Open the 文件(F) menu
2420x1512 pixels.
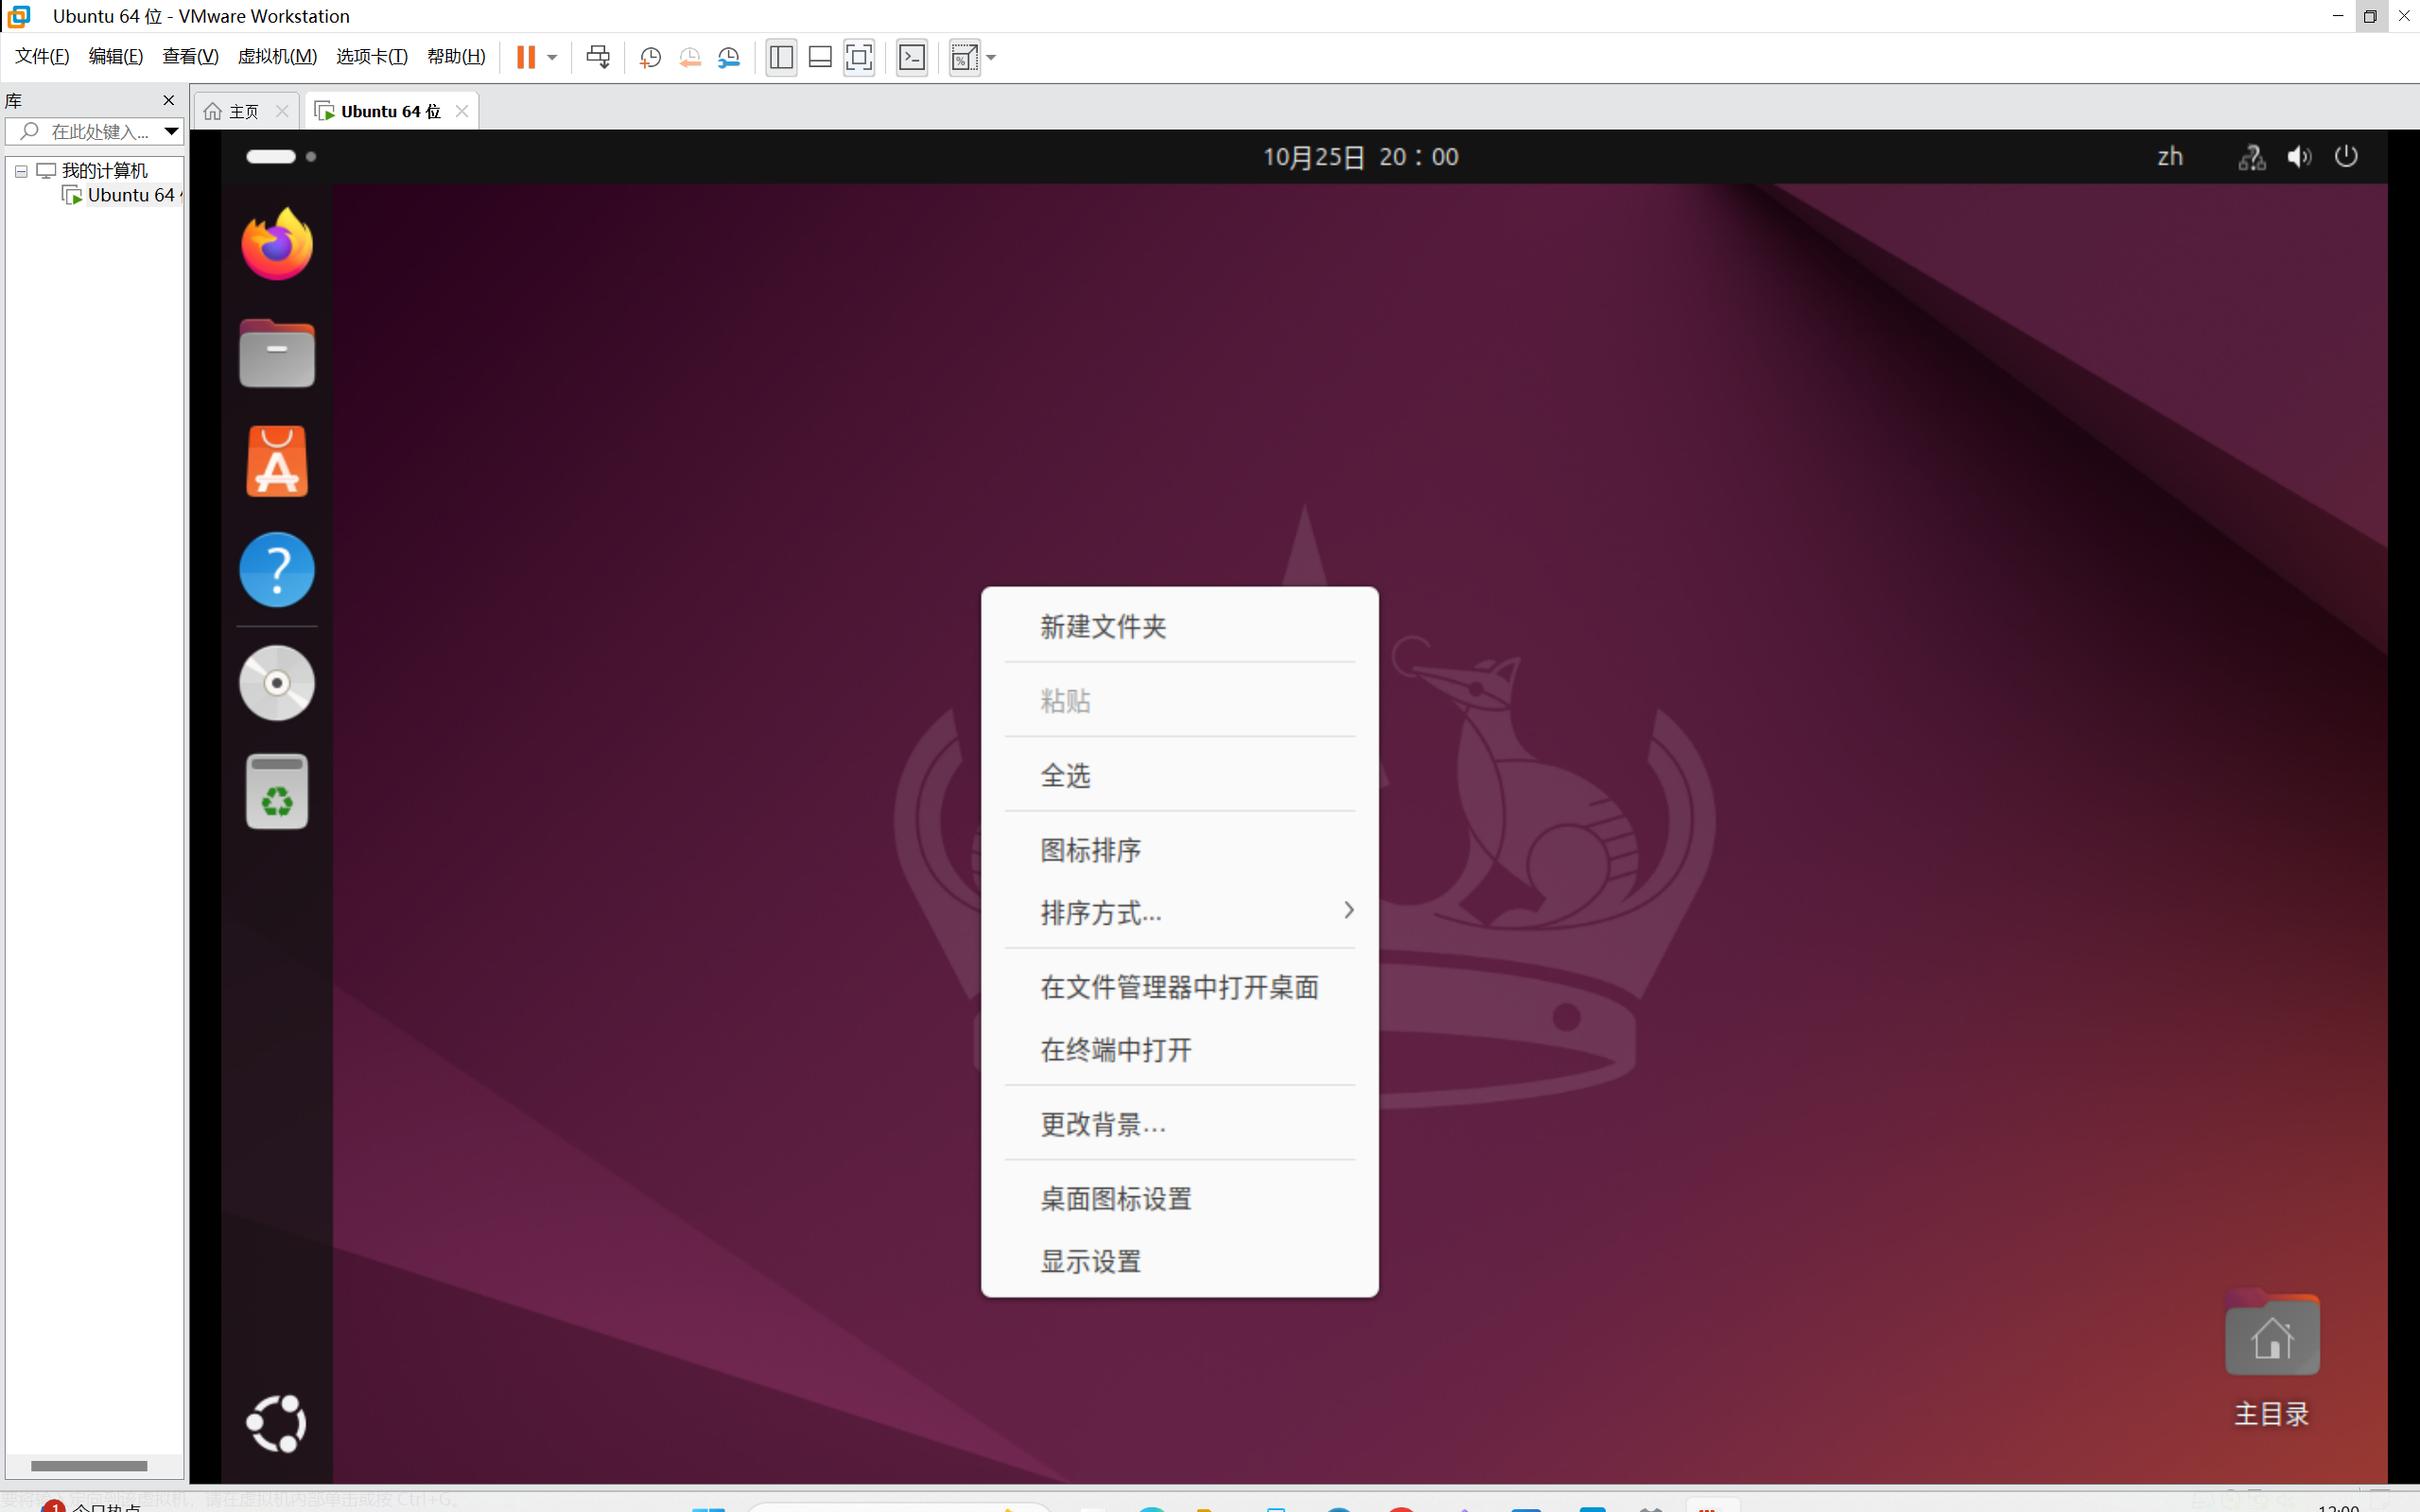pos(42,56)
